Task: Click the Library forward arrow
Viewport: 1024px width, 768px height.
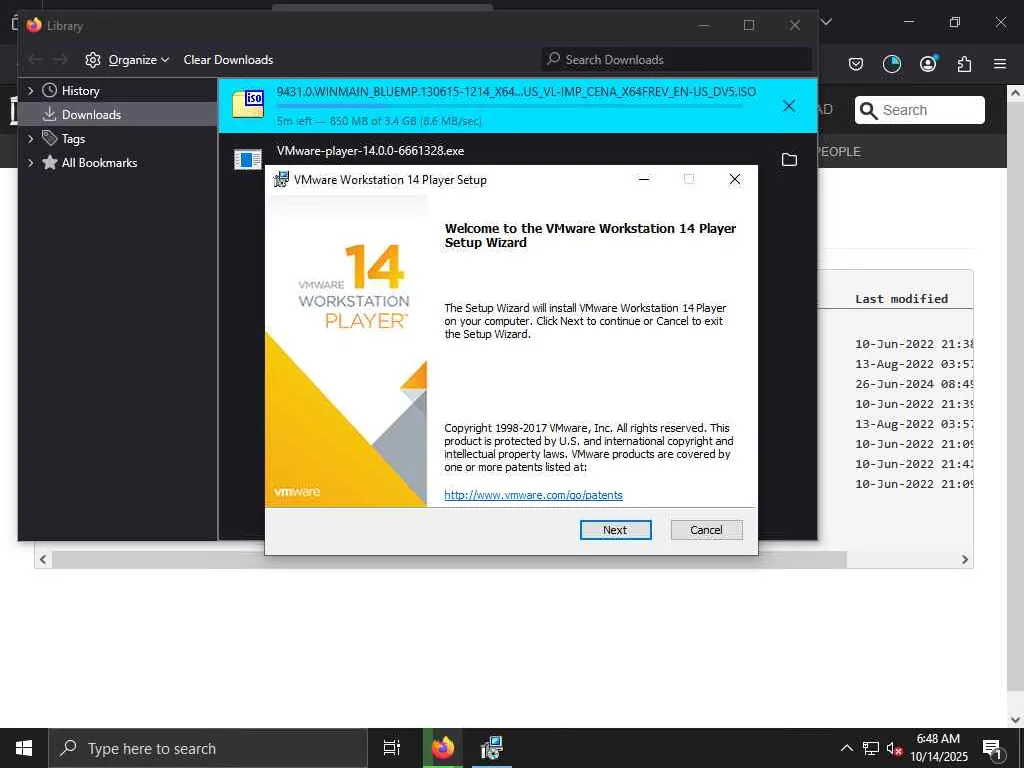Action: point(60,59)
